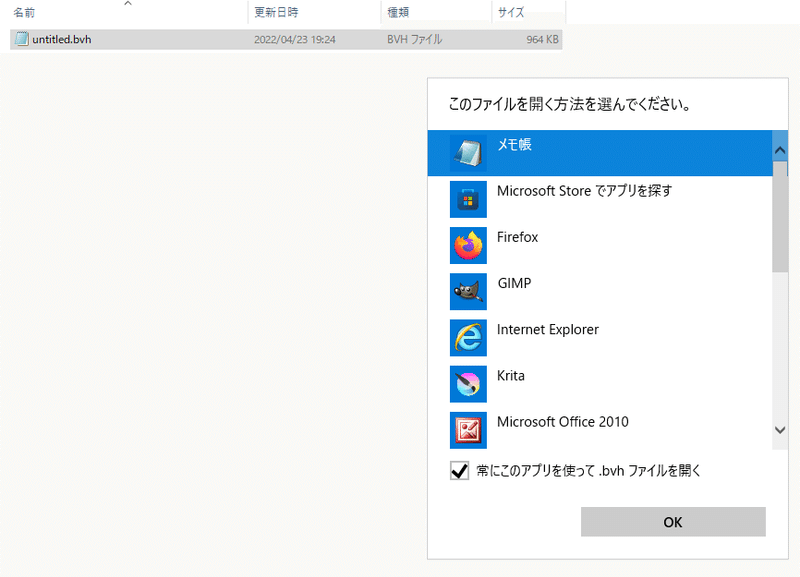Select the untitled.bvh file name

pyautogui.click(x=62, y=39)
